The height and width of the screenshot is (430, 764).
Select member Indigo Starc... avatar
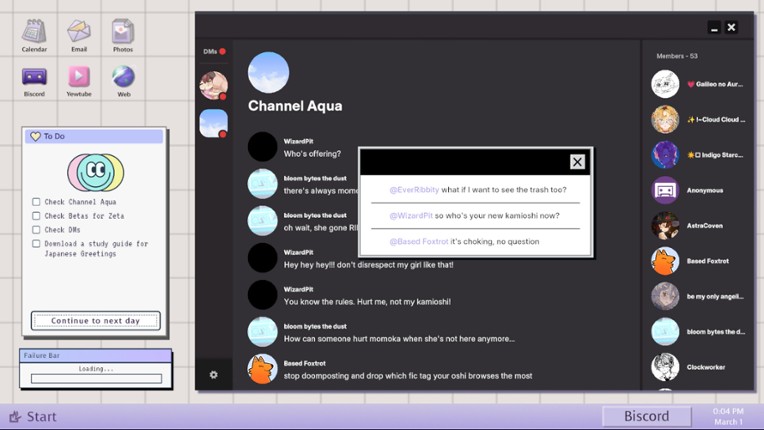click(665, 155)
